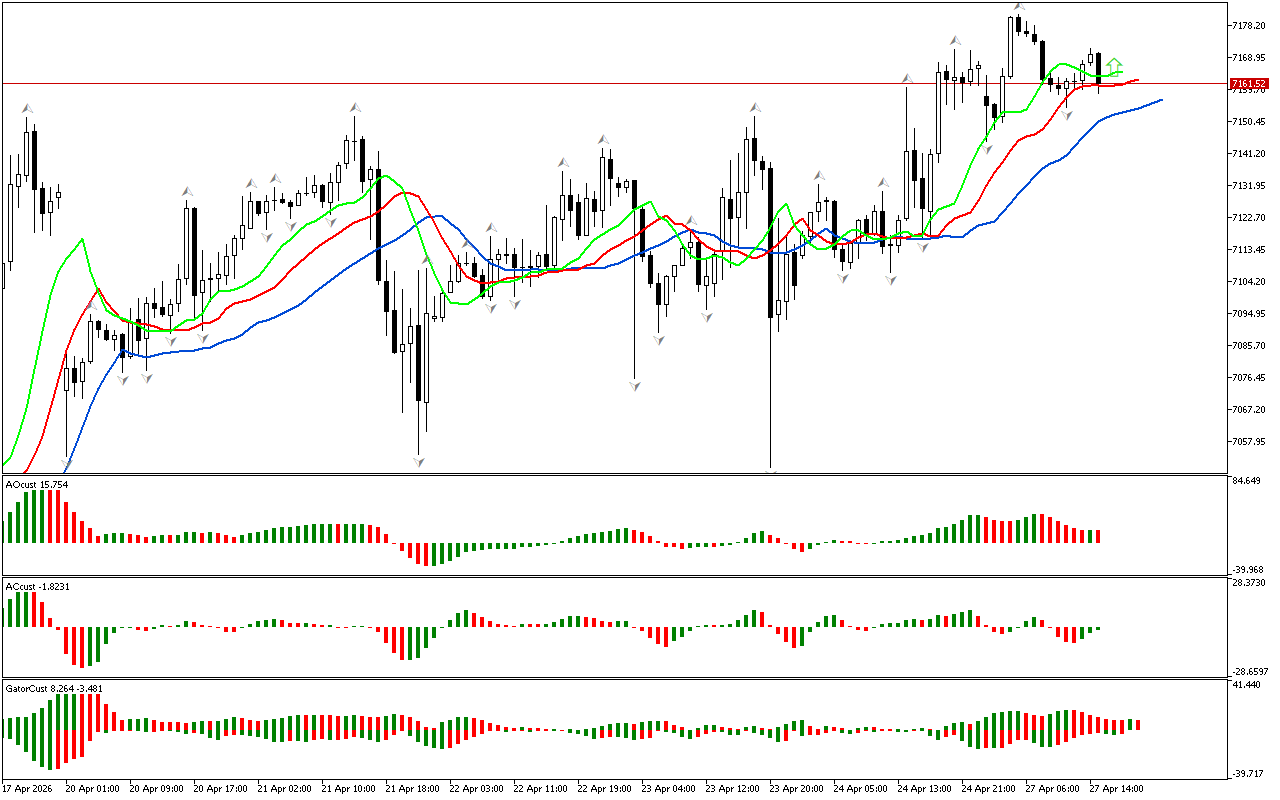Click the down fractal arrow below the 23 Apr 04:00 wick
The height and width of the screenshot is (800, 1280).
(x=634, y=384)
